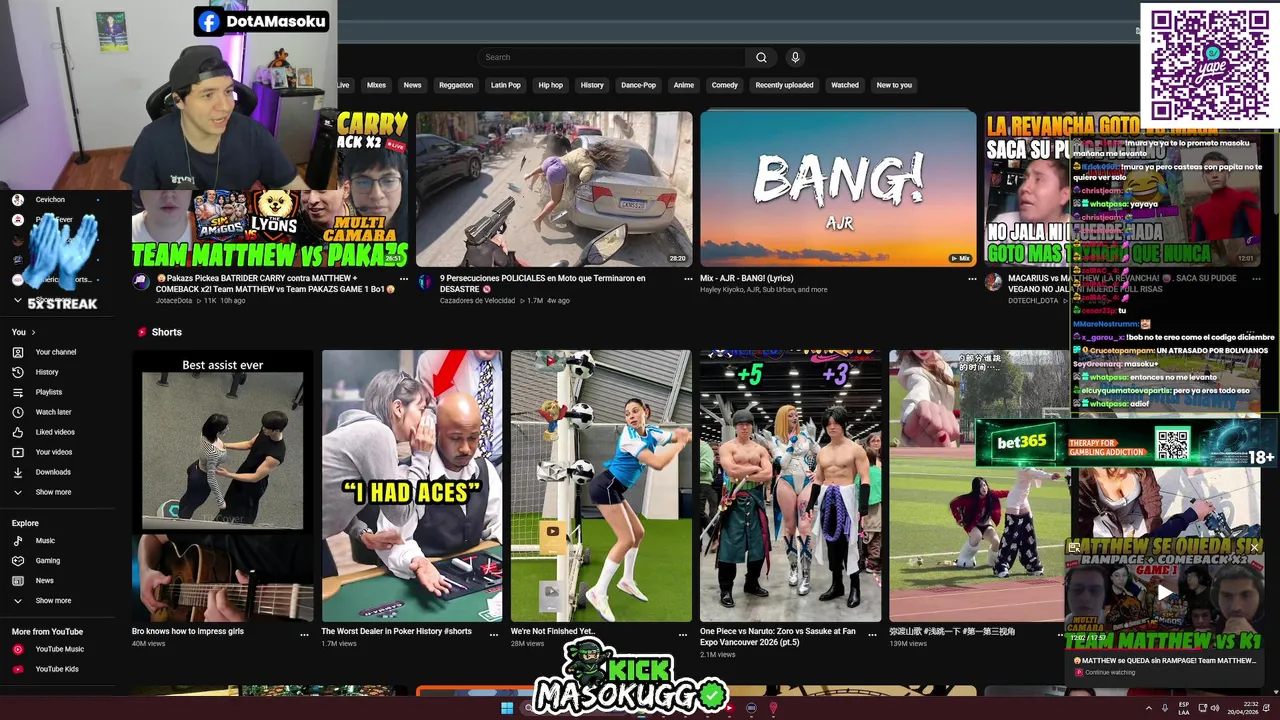
Task: Click We're Not Finished Yet short title
Action: click(x=553, y=632)
